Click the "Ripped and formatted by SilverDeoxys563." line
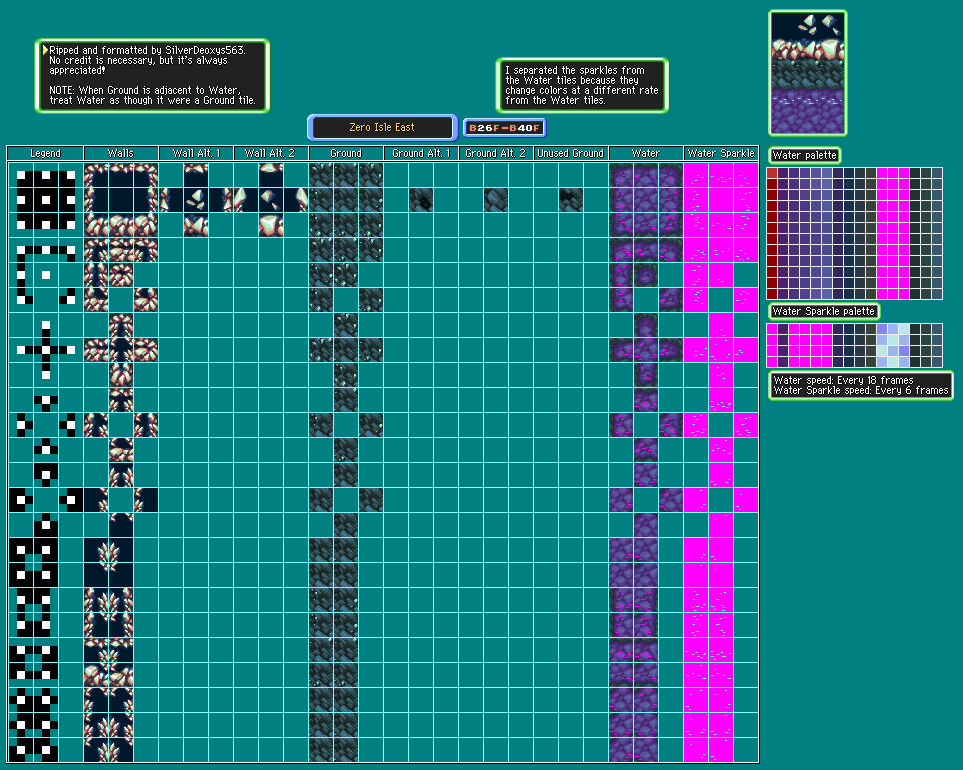The width and height of the screenshot is (963, 770). (147, 50)
